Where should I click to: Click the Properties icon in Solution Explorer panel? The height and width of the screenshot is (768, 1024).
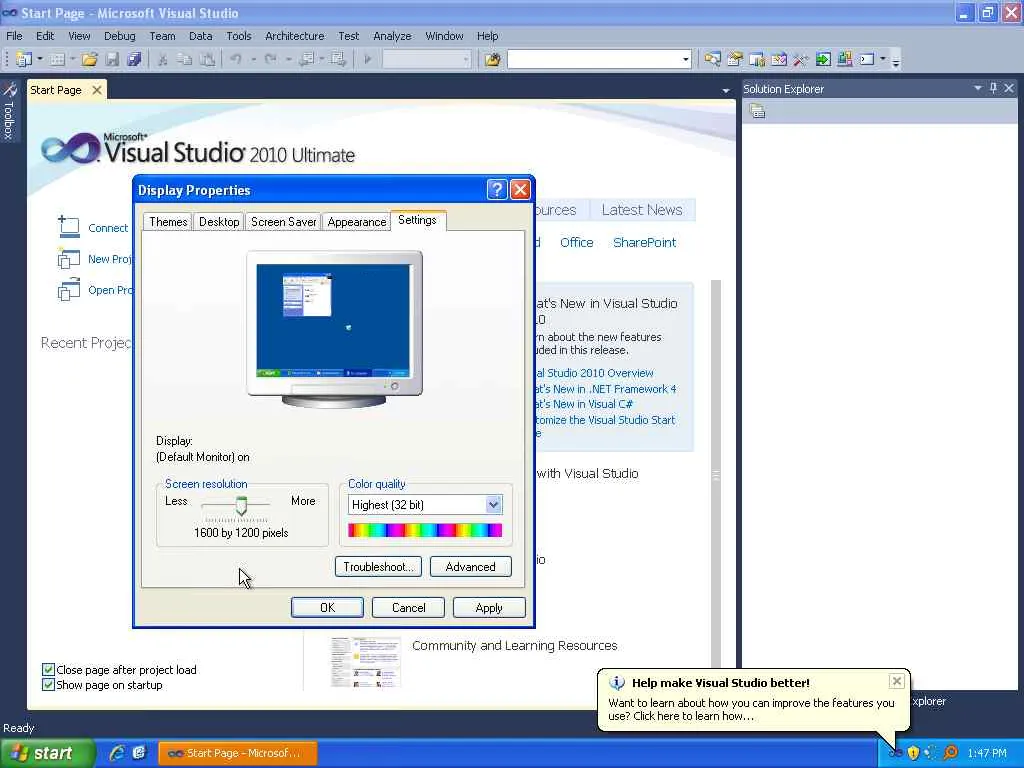[757, 111]
